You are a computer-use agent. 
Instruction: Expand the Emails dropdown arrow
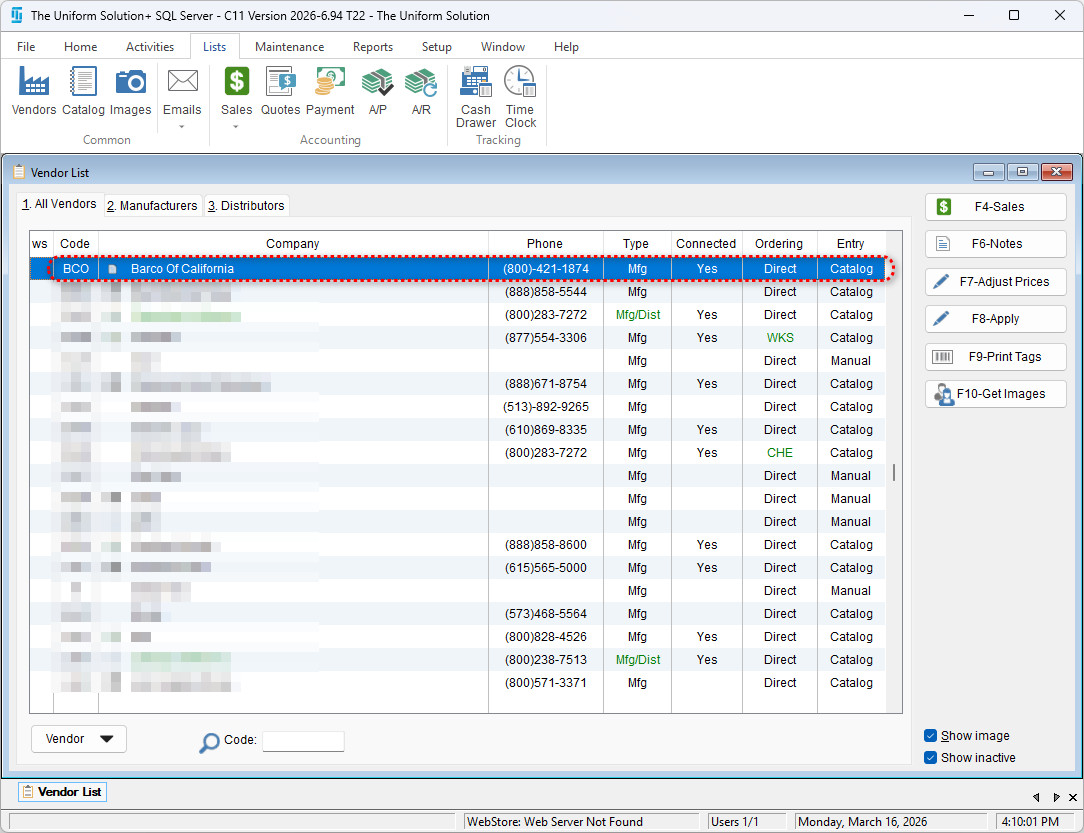pos(182,127)
